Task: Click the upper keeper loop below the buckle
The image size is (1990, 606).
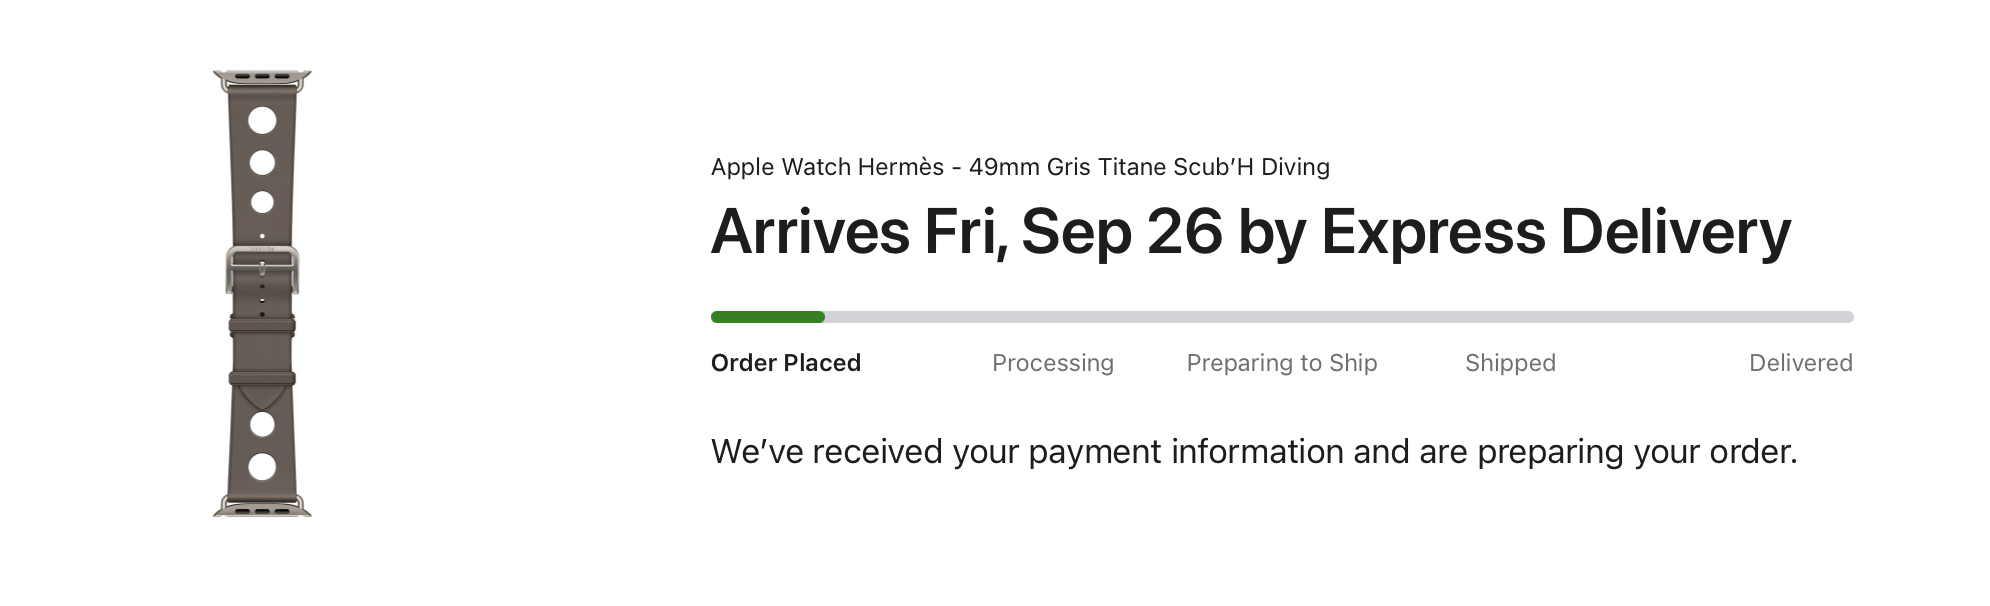Action: pos(262,325)
